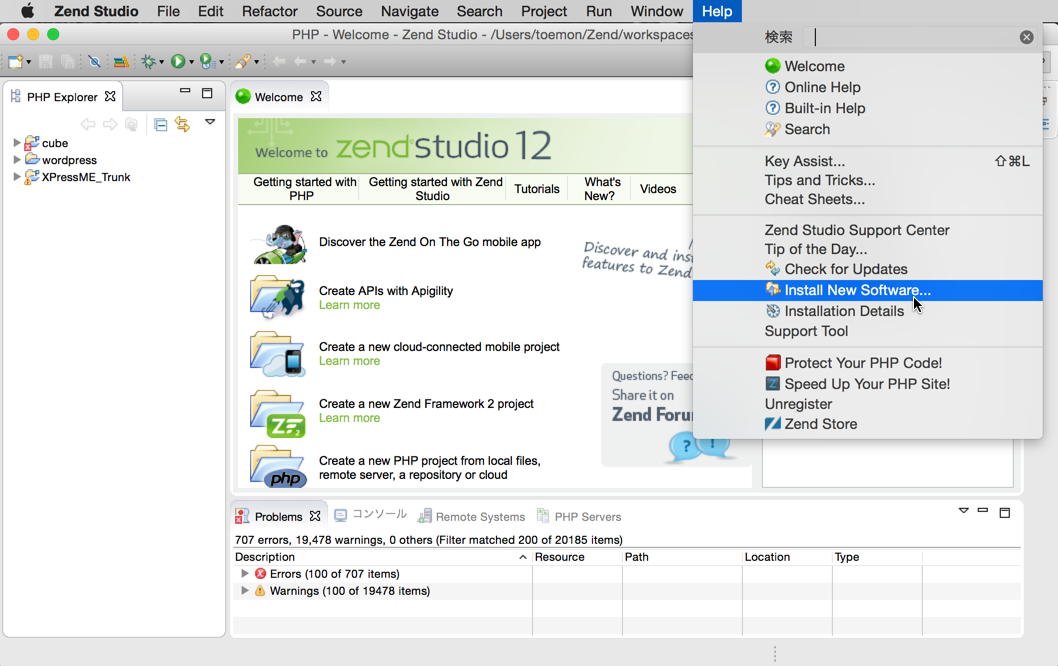Click Learn more under Apigility
This screenshot has height=666, width=1058.
pyautogui.click(x=350, y=305)
